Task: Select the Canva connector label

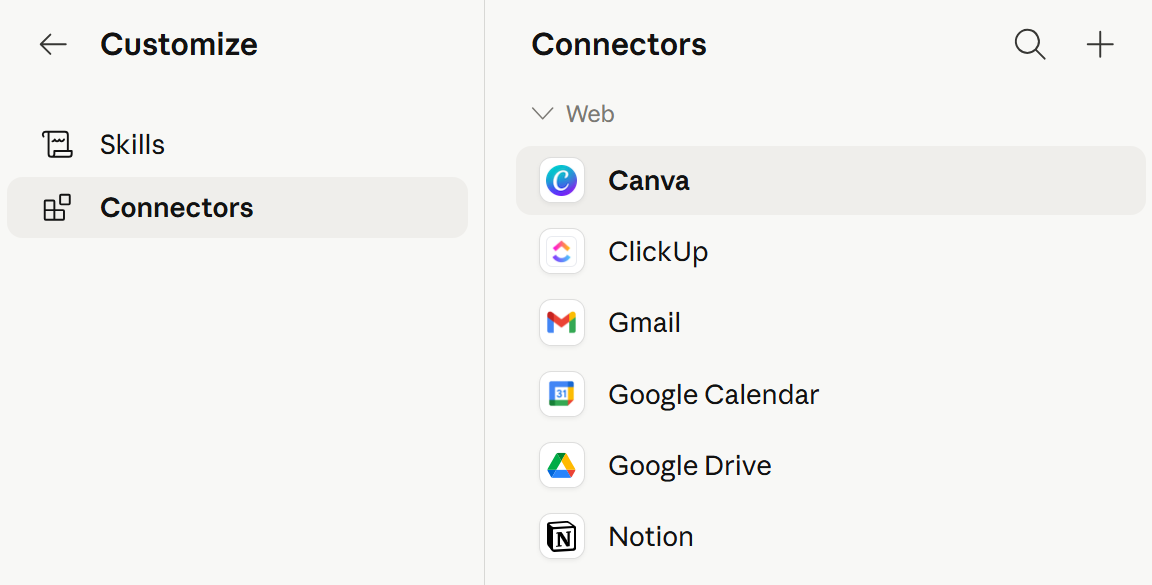Action: tap(649, 181)
